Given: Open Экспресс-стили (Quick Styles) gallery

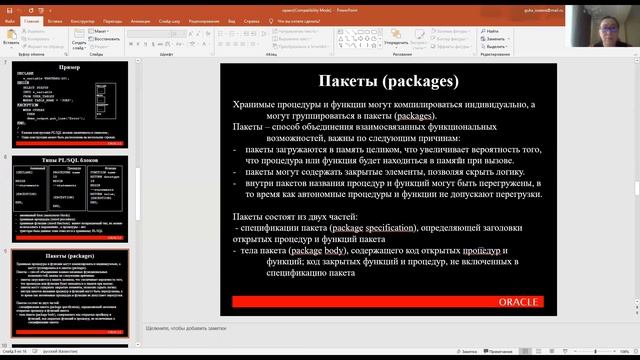Looking at the screenshot, I should (x=419, y=39).
